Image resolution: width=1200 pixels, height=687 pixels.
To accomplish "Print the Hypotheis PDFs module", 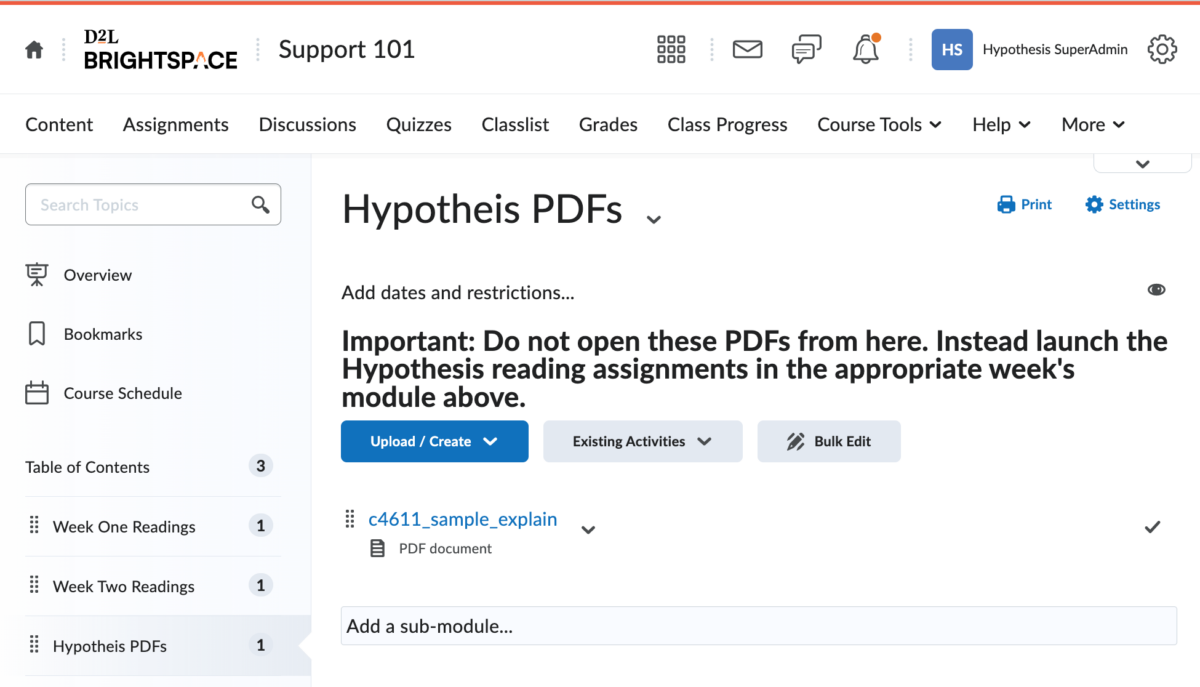I will [1024, 204].
